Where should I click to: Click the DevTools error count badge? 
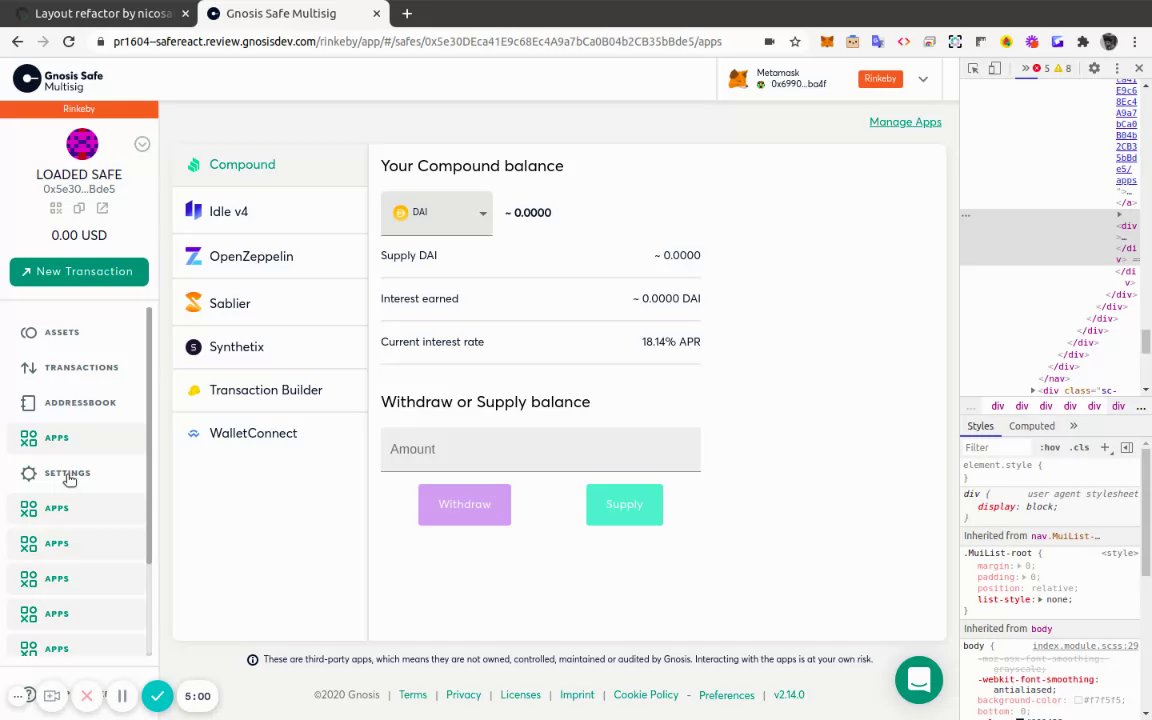(x=1041, y=68)
